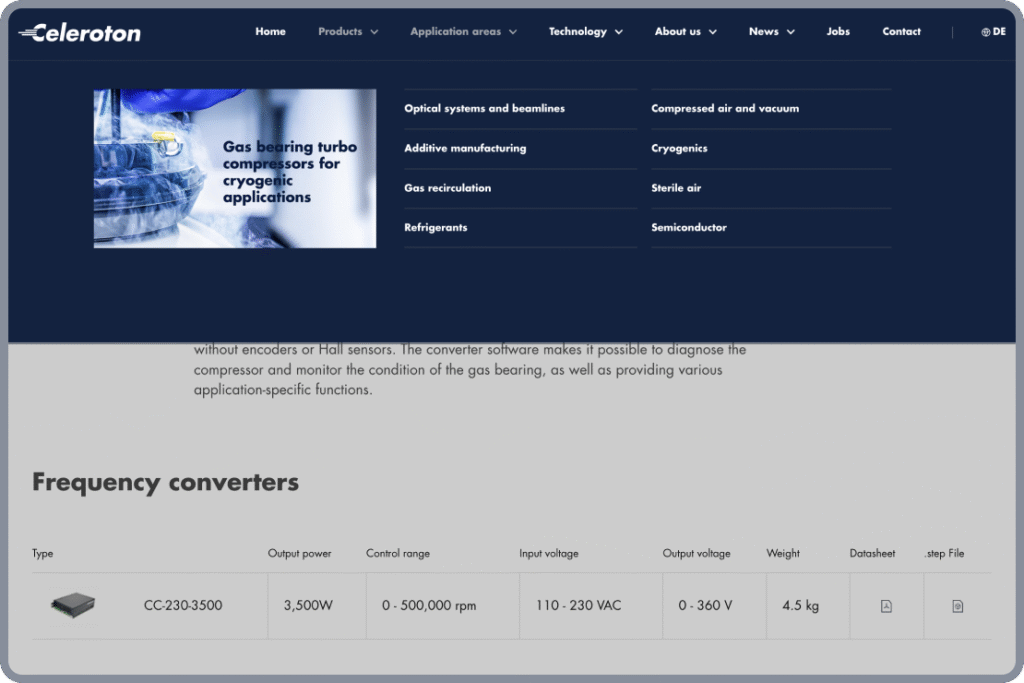The height and width of the screenshot is (683, 1024).
Task: Download the CC-230-3500 PDF datasheet
Action: pyautogui.click(x=886, y=605)
